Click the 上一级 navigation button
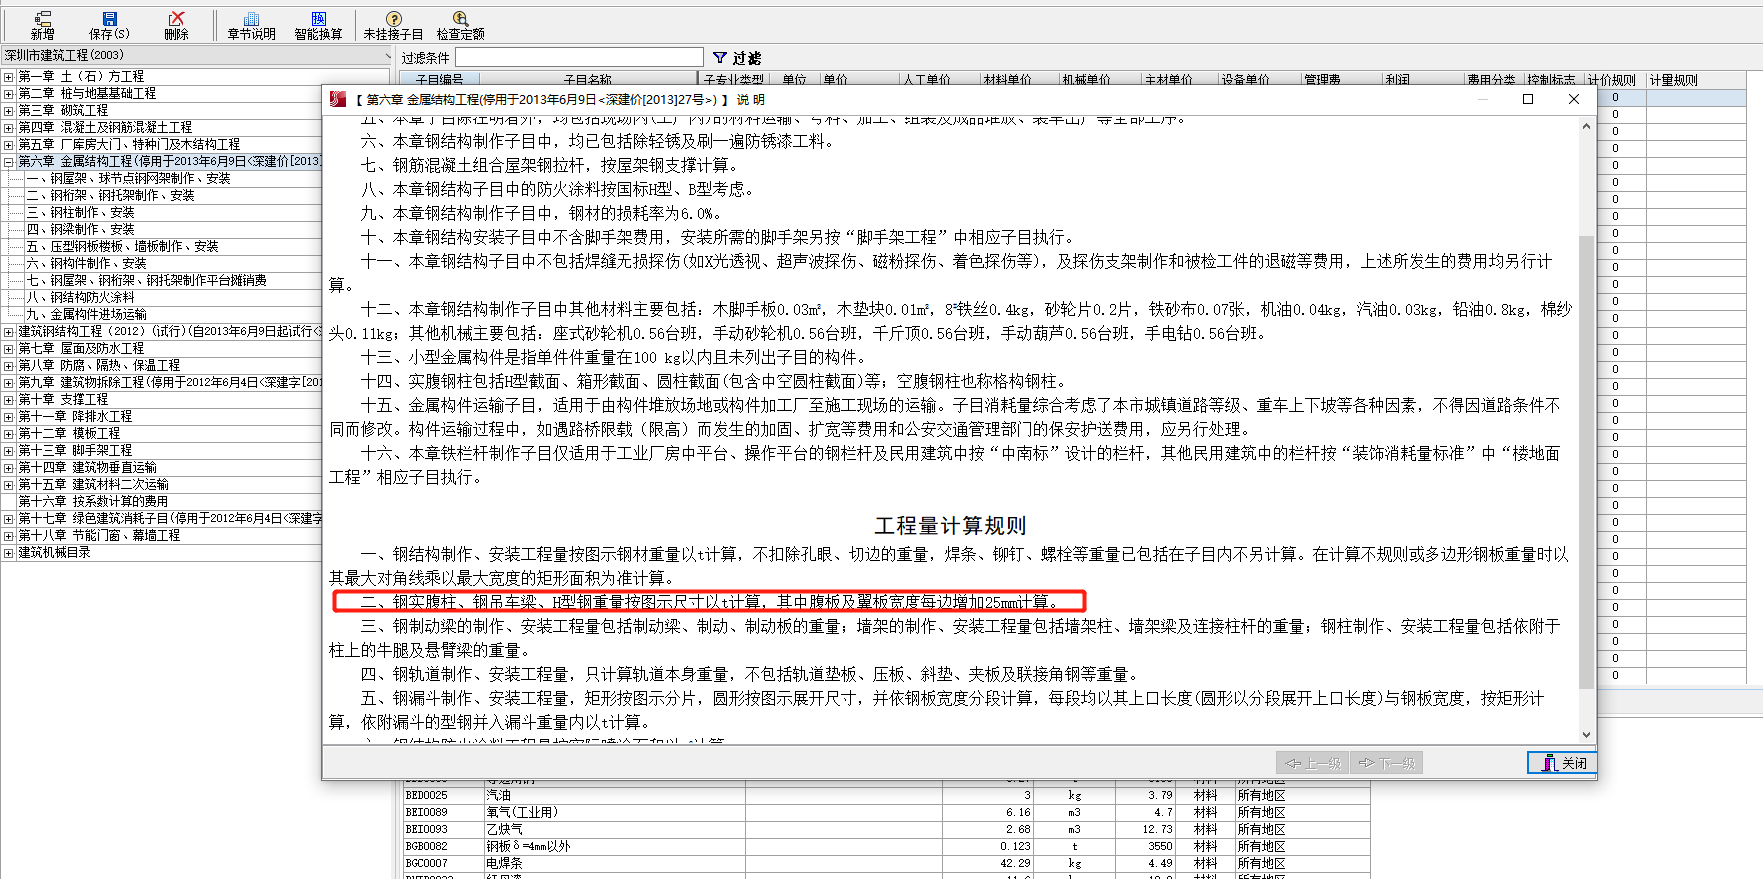The width and height of the screenshot is (1763, 879). tap(1313, 763)
